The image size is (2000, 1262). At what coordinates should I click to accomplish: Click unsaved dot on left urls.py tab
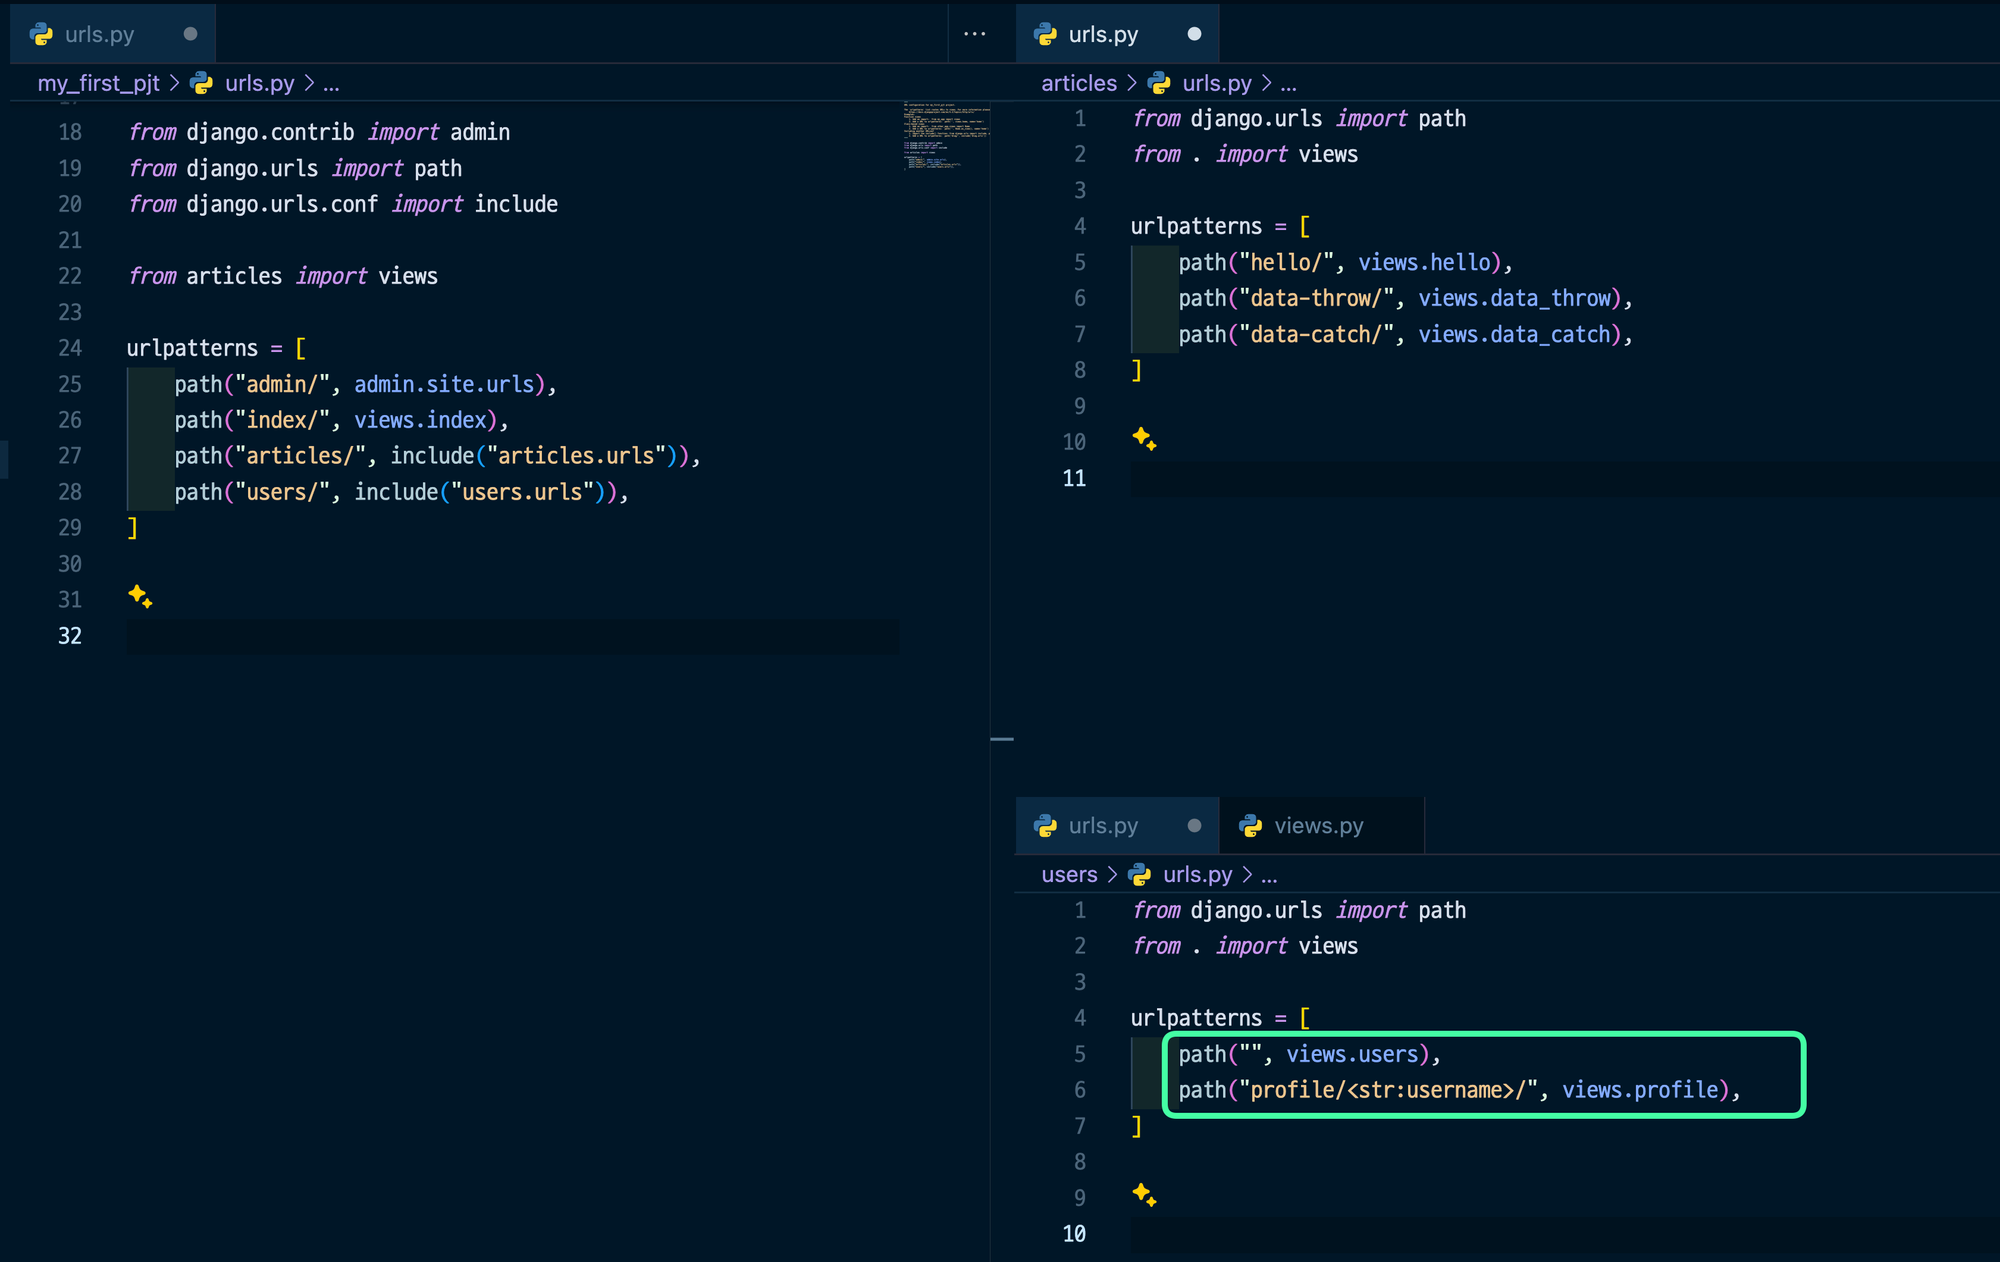pos(190,34)
